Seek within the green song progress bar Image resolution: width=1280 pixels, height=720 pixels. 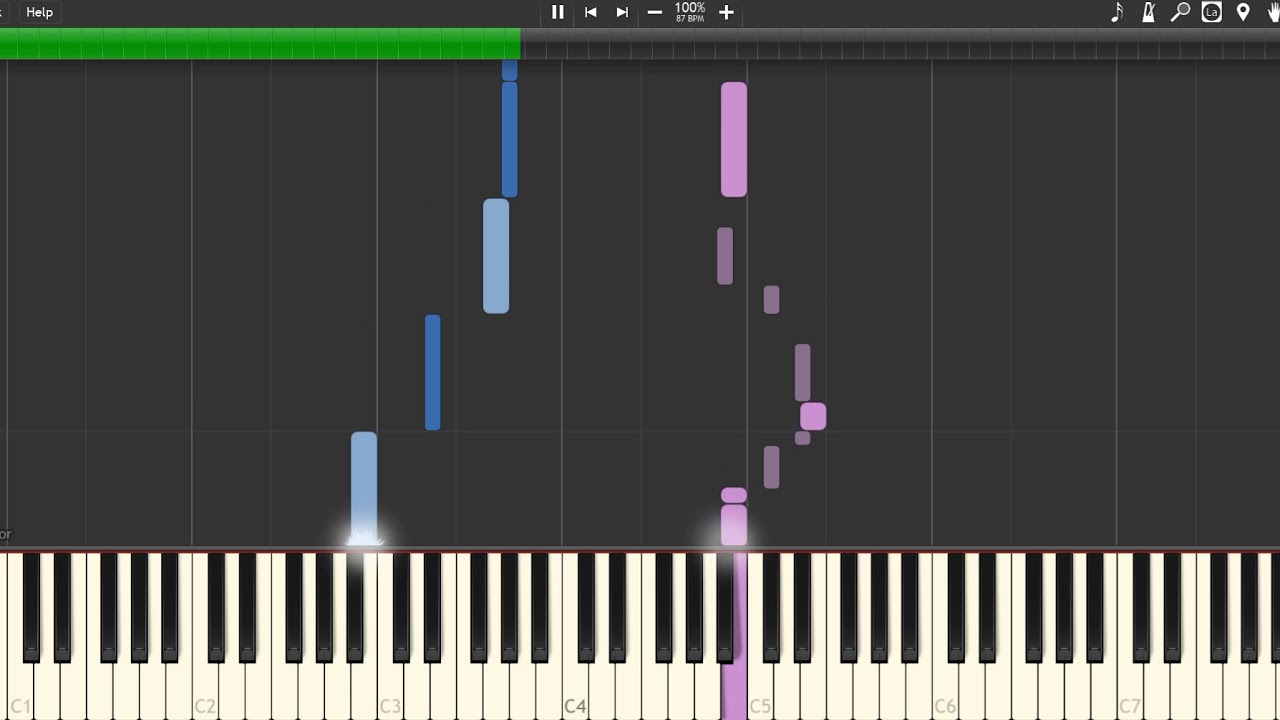(260, 43)
